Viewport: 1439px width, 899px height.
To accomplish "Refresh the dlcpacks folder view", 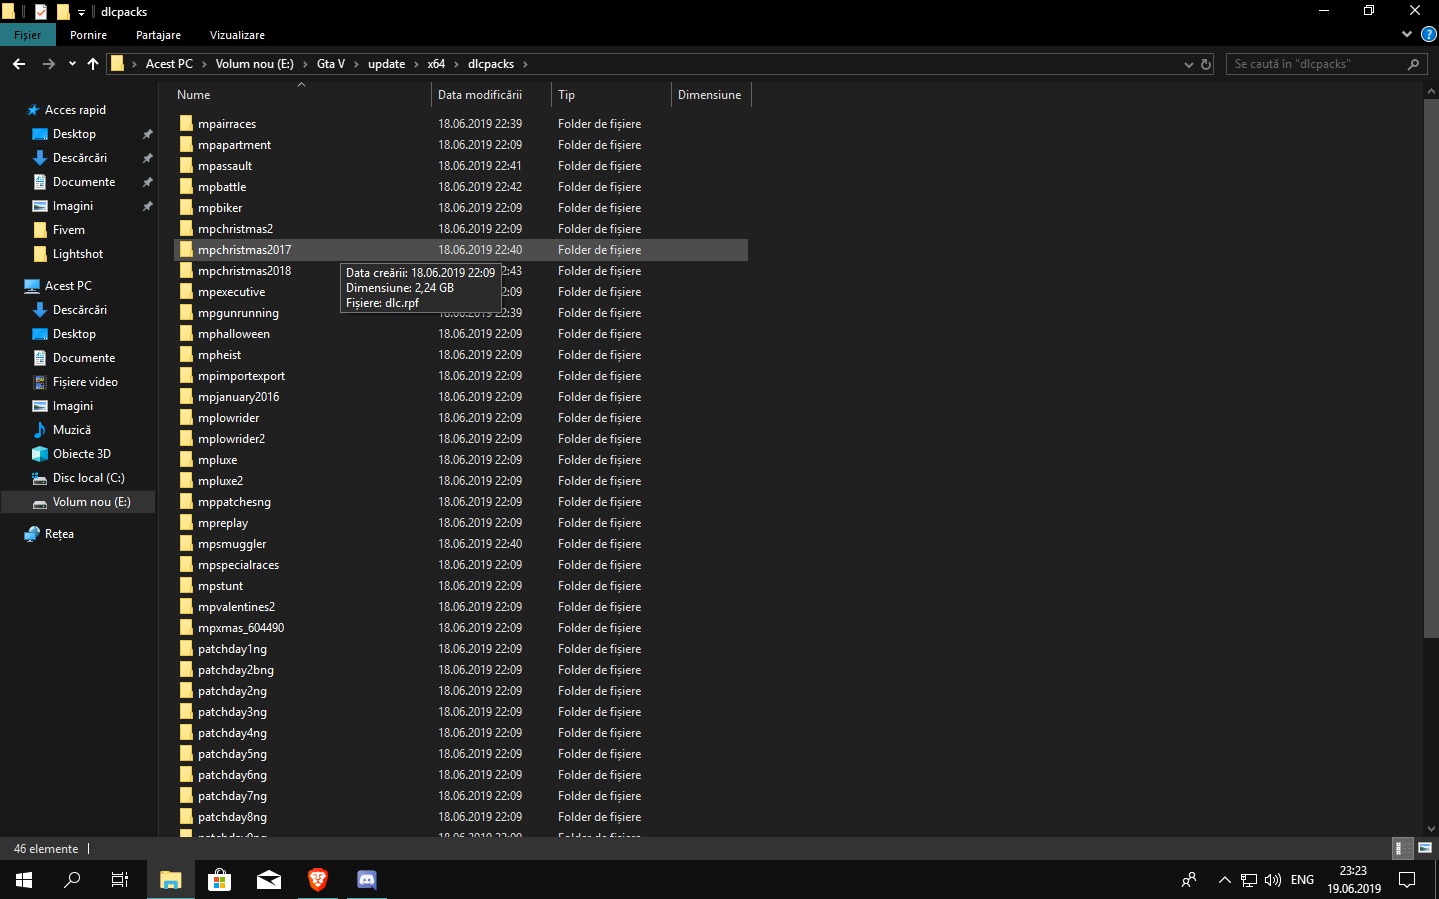I will 1206,64.
